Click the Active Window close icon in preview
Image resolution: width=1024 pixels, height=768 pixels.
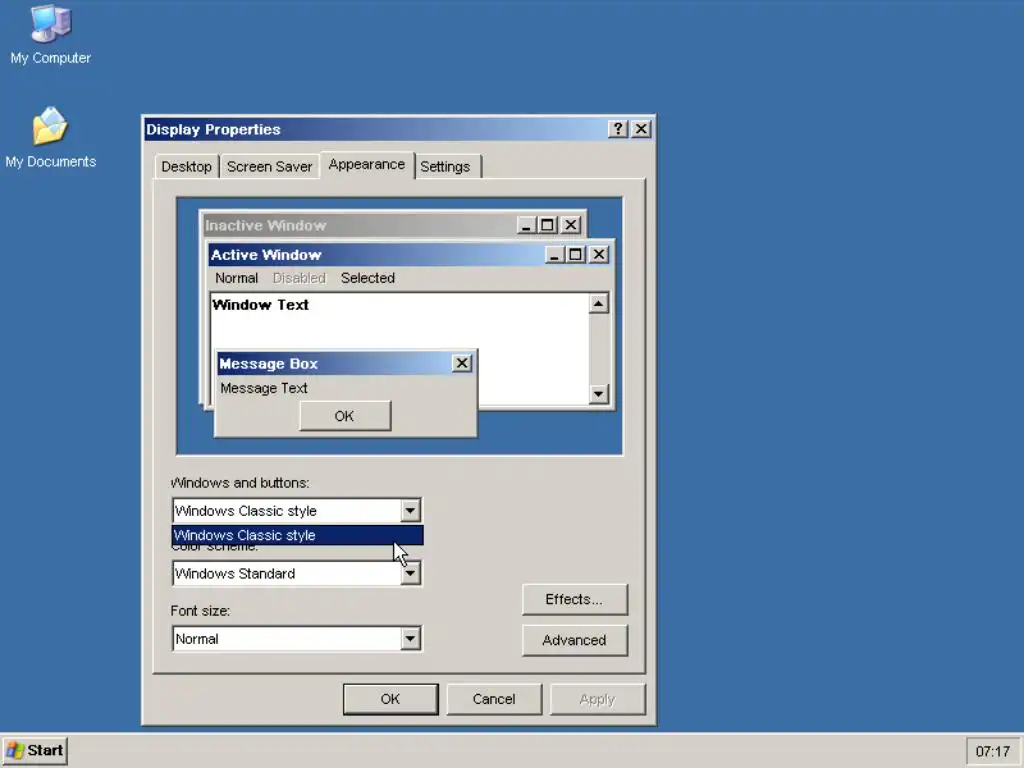tap(599, 255)
